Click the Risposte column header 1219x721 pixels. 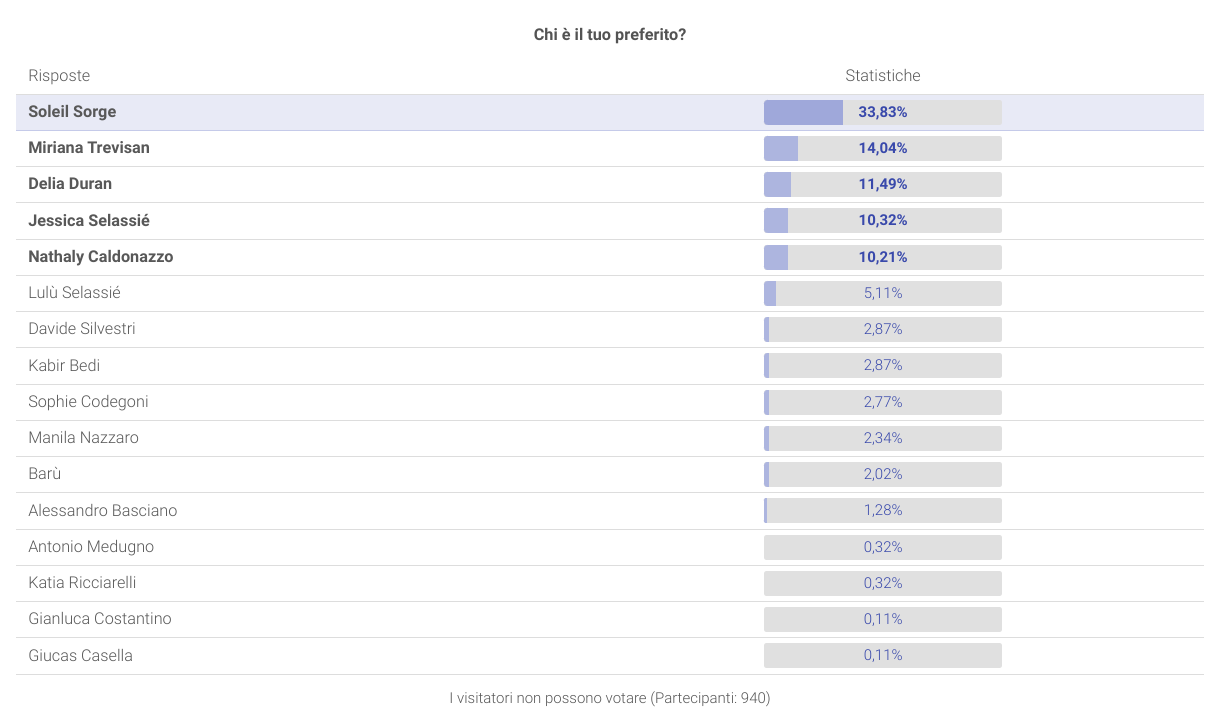click(x=59, y=76)
